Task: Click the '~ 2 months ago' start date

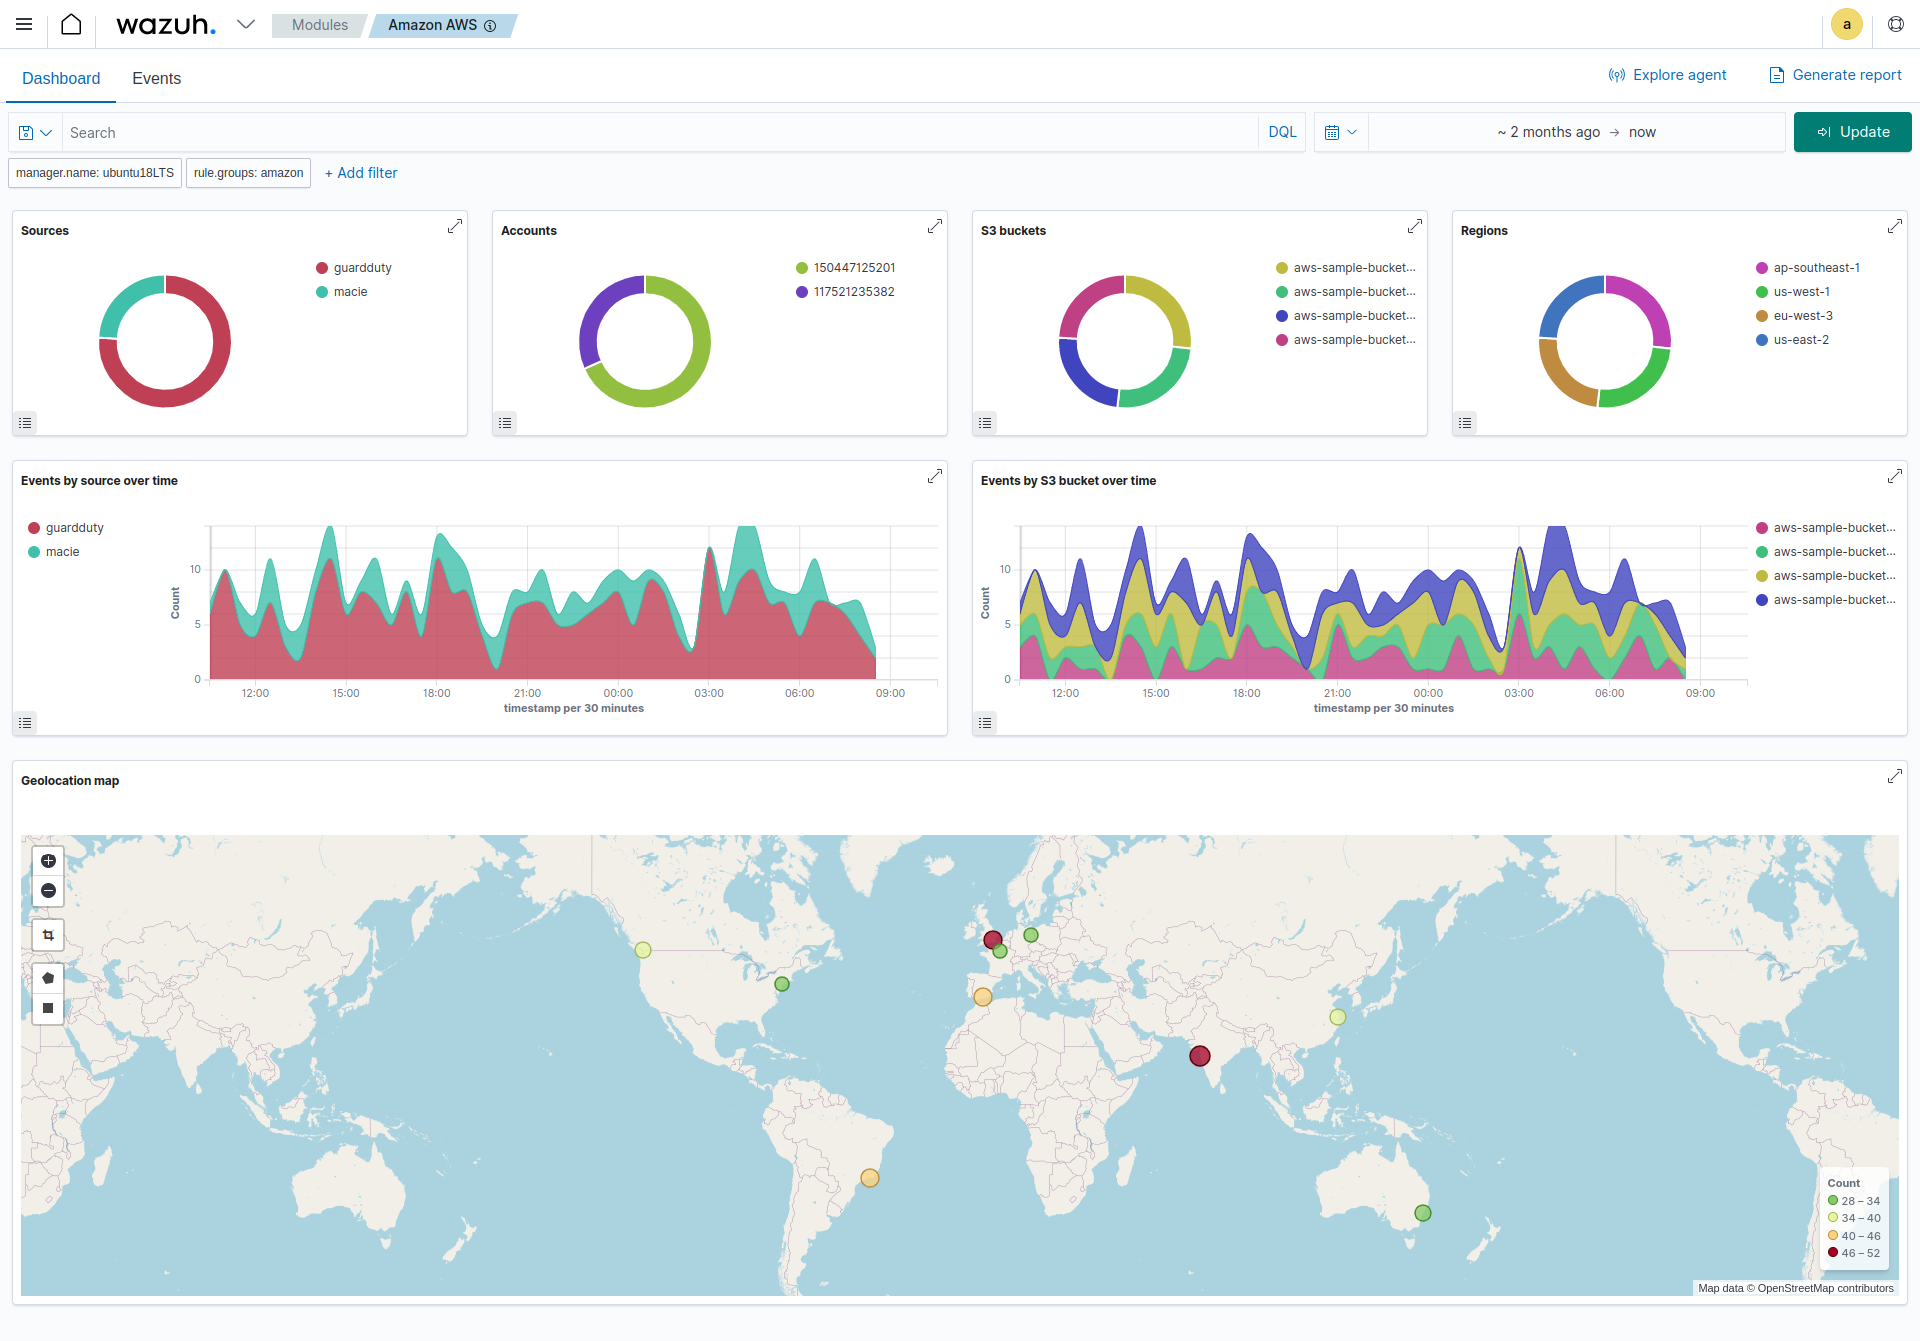Action: pyautogui.click(x=1548, y=132)
